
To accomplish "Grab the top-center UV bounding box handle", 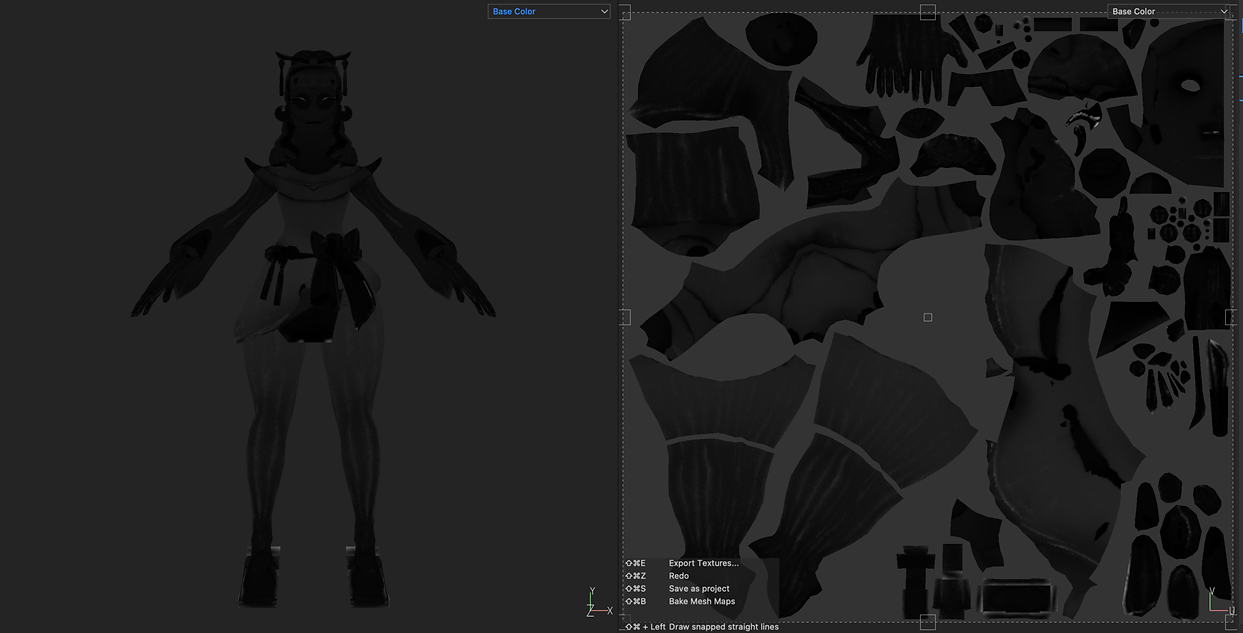I will pos(927,12).
